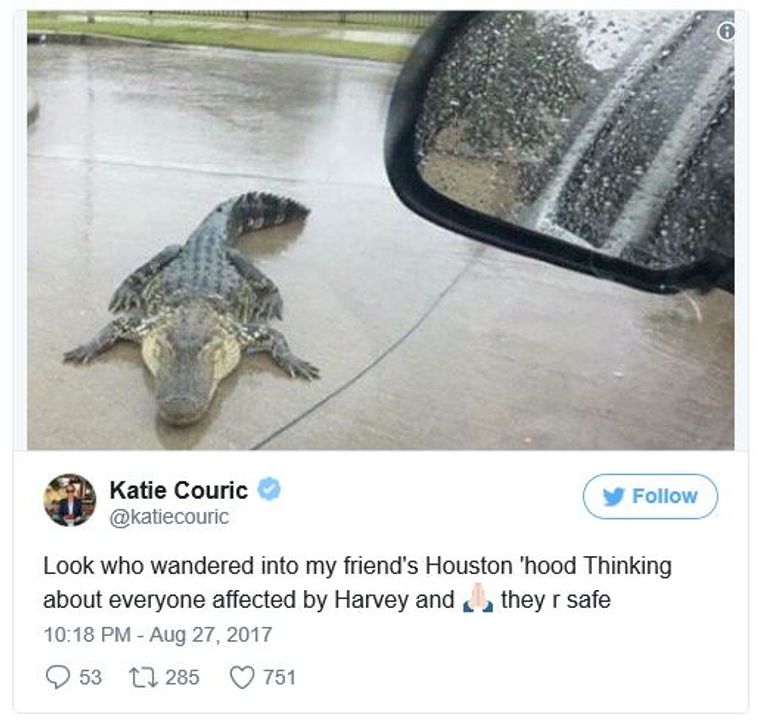Open the 10:18 PM - Aug 27, 2017 timestamp

[158, 635]
